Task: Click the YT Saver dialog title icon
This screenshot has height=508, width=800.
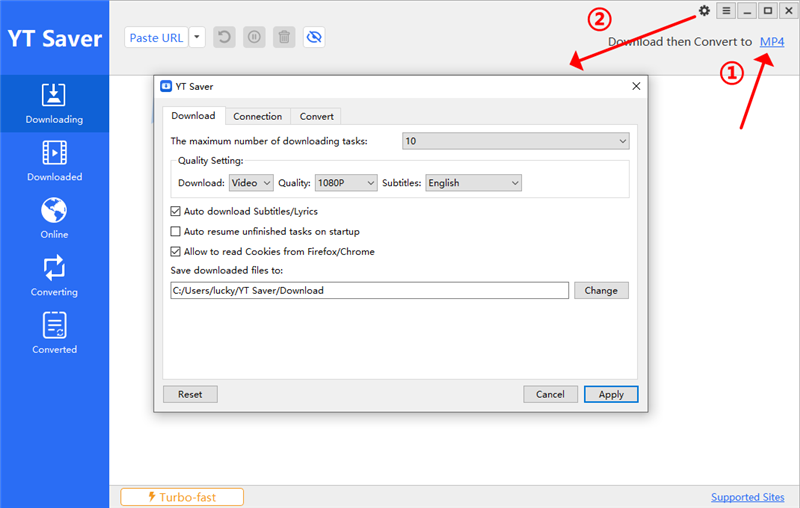Action: click(166, 86)
